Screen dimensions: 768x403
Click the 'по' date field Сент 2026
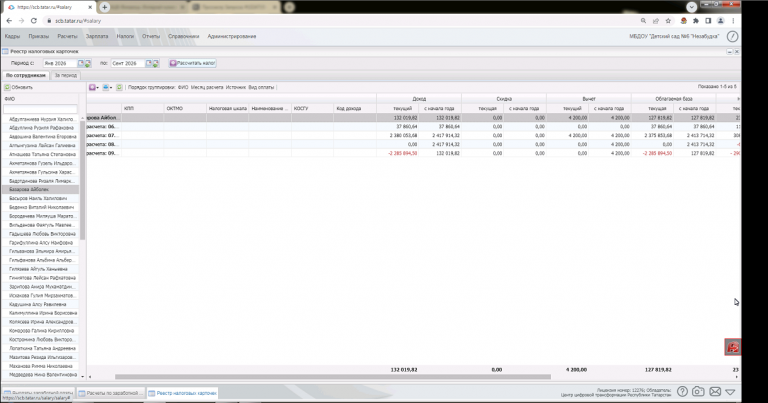127,63
